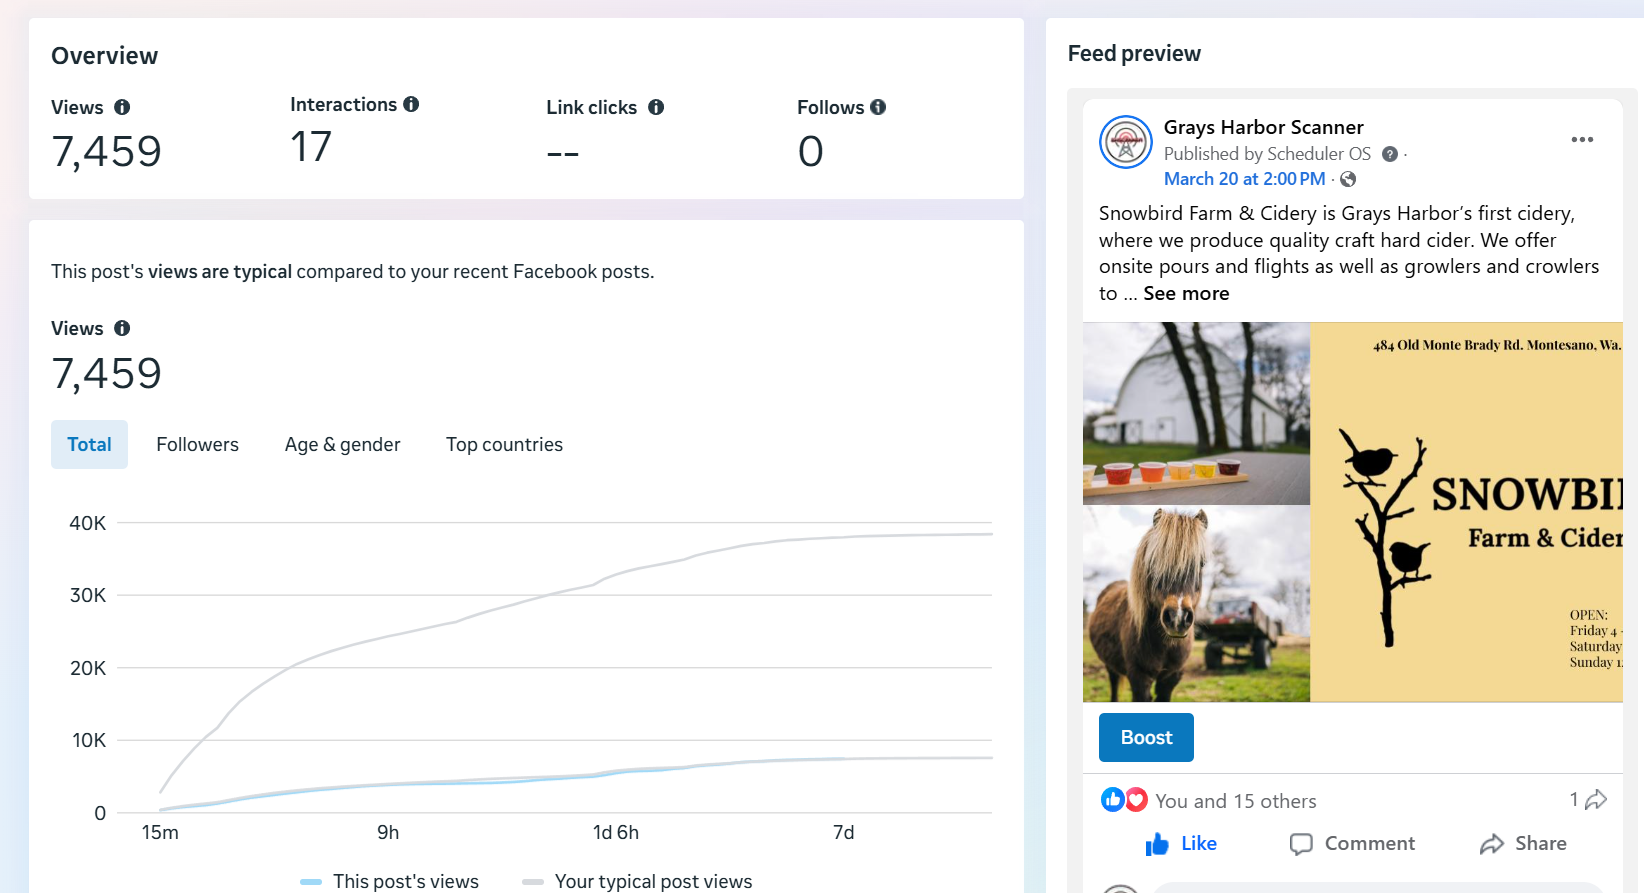Click the Link clicks info icon
1644x893 pixels.
(656, 107)
